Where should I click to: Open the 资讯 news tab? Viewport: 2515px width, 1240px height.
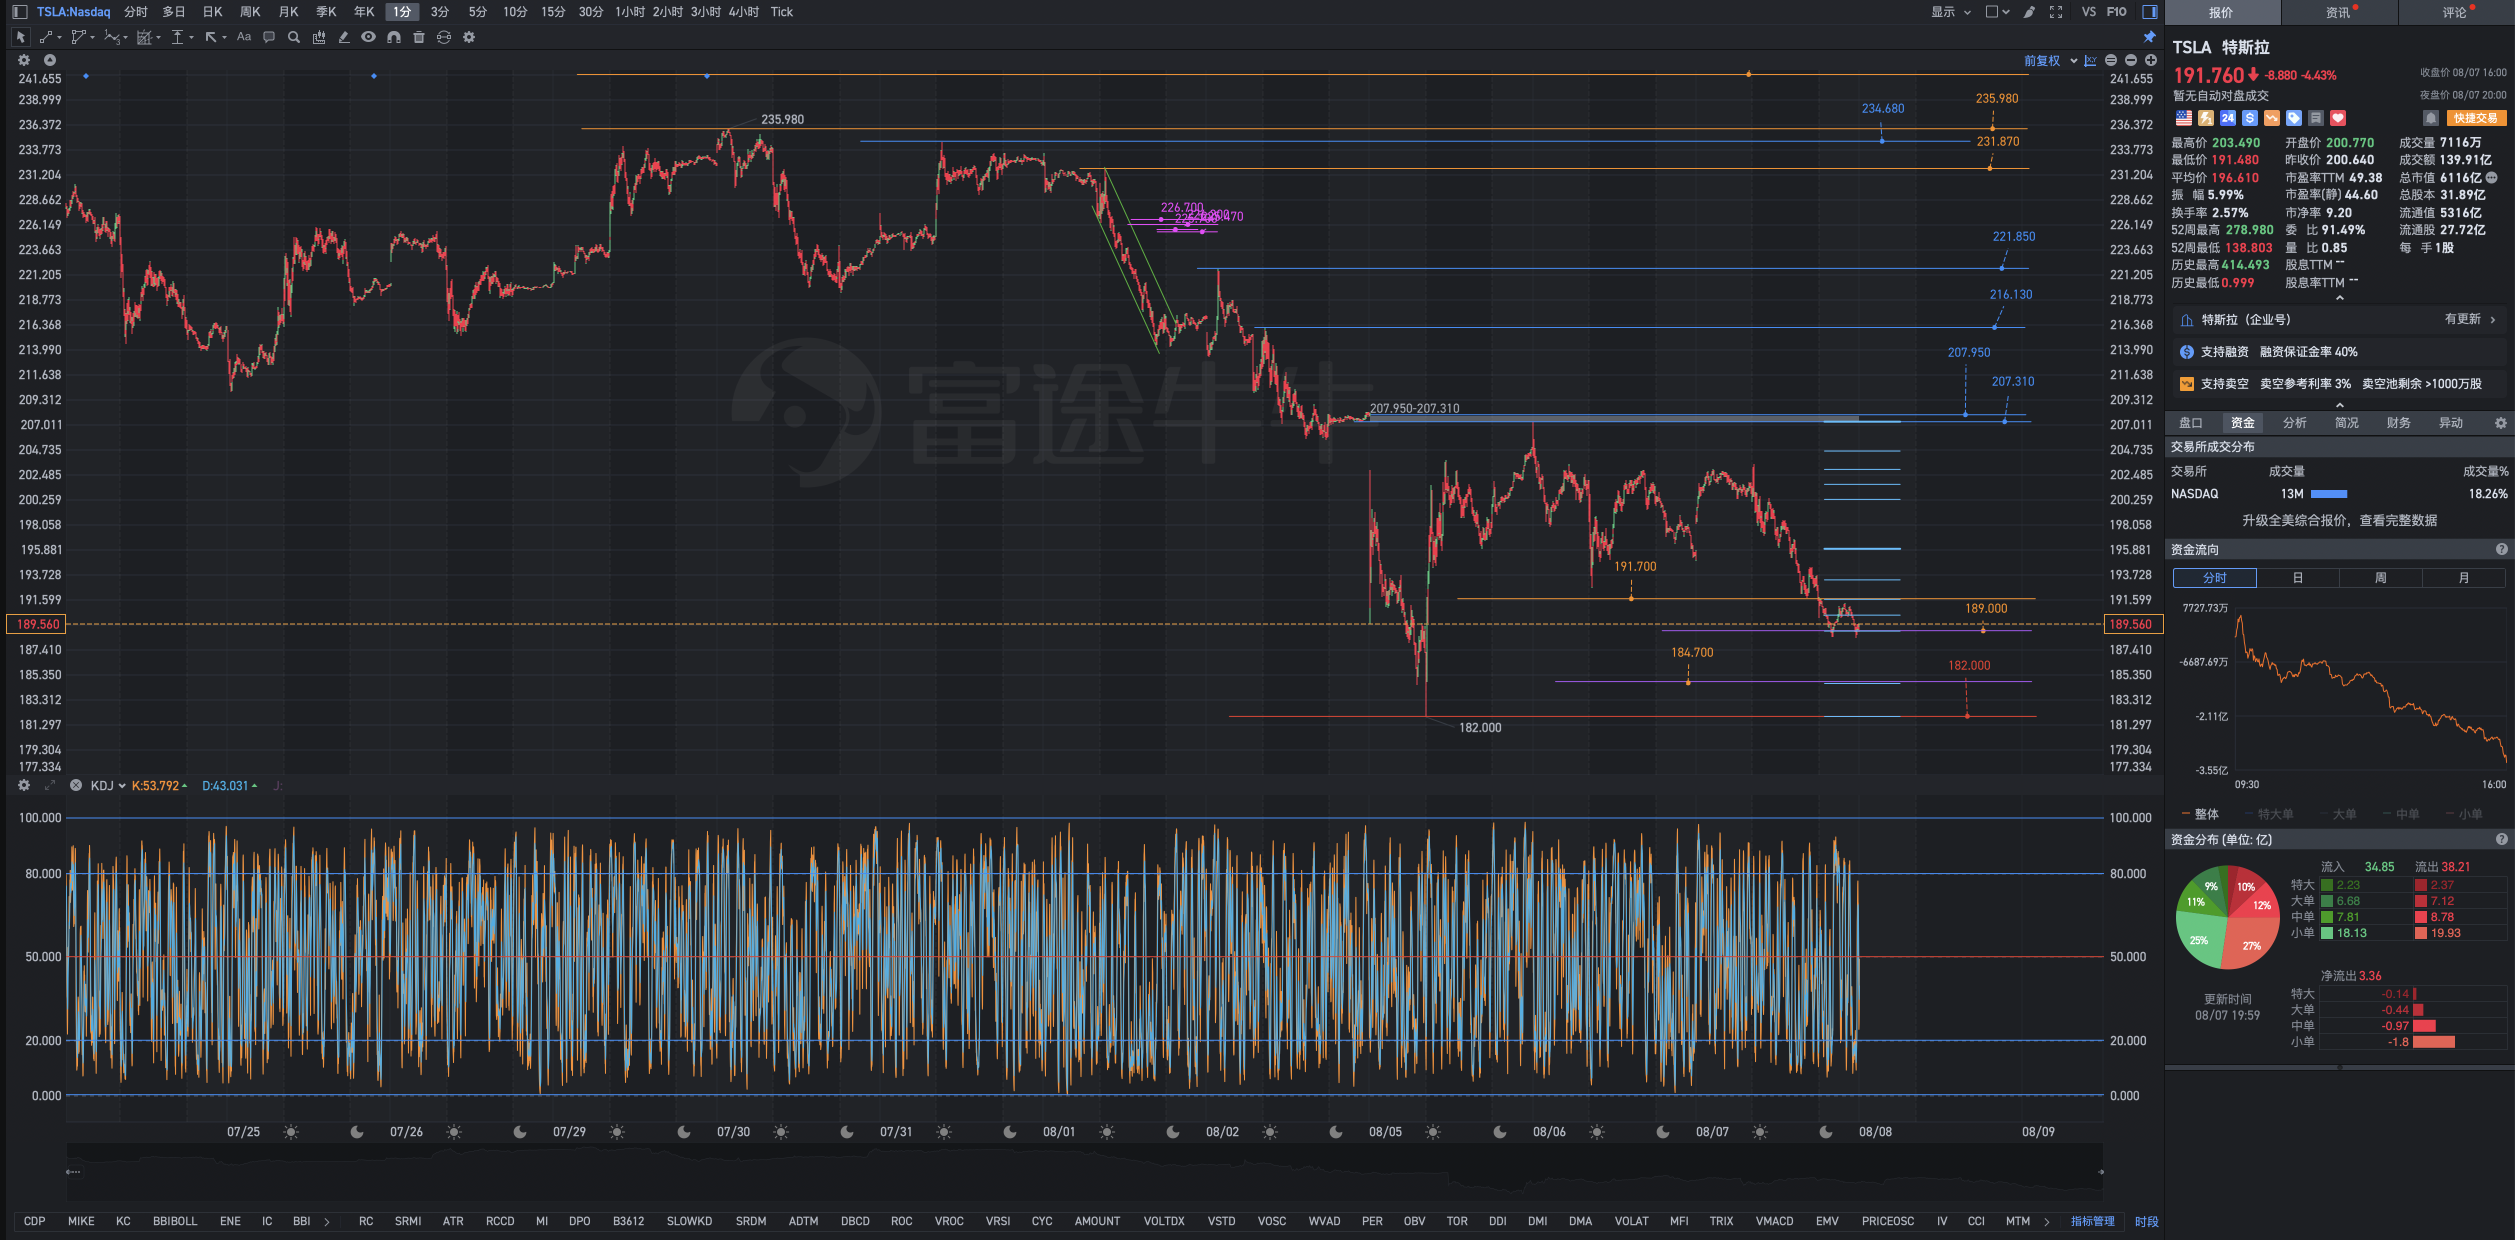tap(2339, 12)
